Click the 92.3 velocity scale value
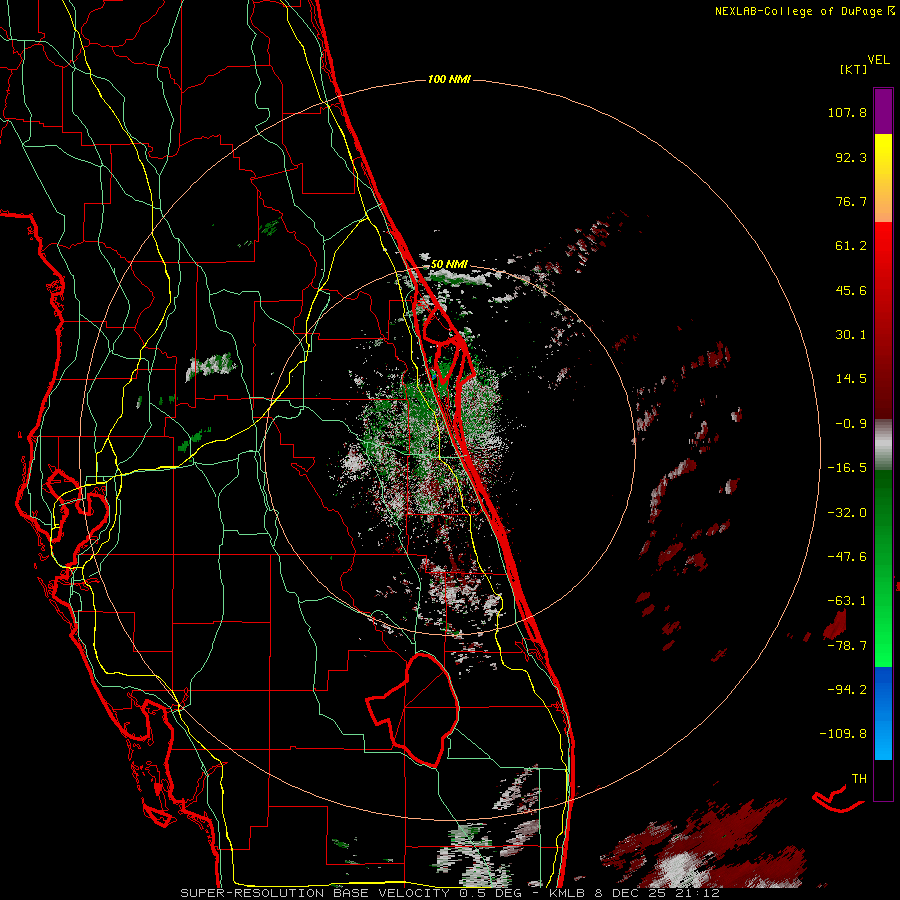The width and height of the screenshot is (900, 900). tap(851, 157)
